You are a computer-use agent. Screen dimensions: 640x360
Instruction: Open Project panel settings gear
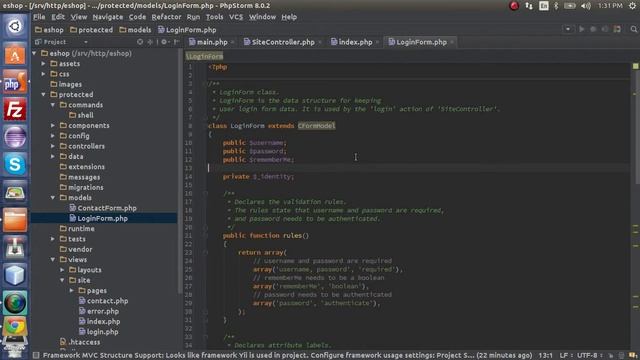click(x=164, y=42)
